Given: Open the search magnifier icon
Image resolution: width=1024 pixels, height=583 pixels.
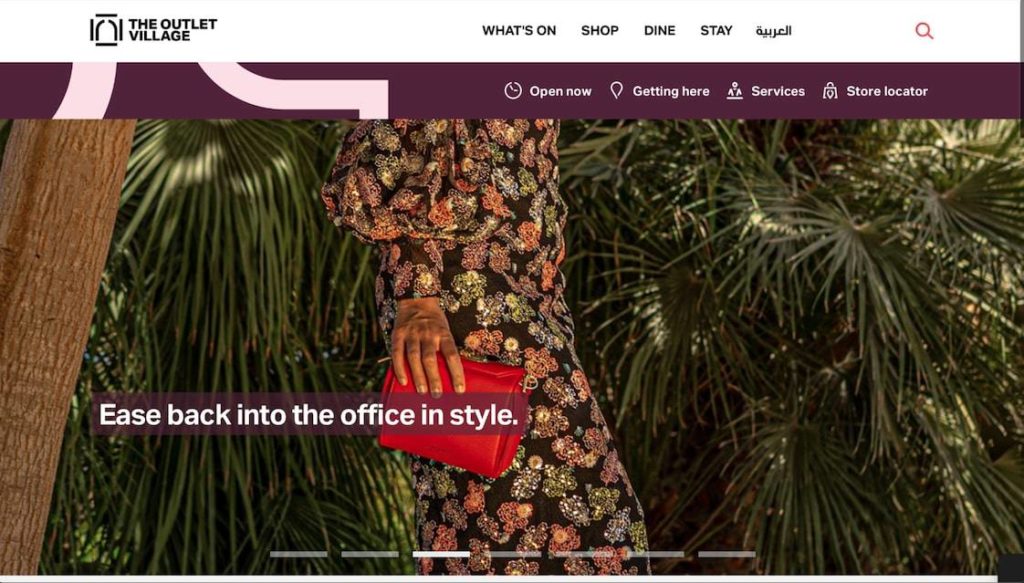Looking at the screenshot, I should point(924,31).
